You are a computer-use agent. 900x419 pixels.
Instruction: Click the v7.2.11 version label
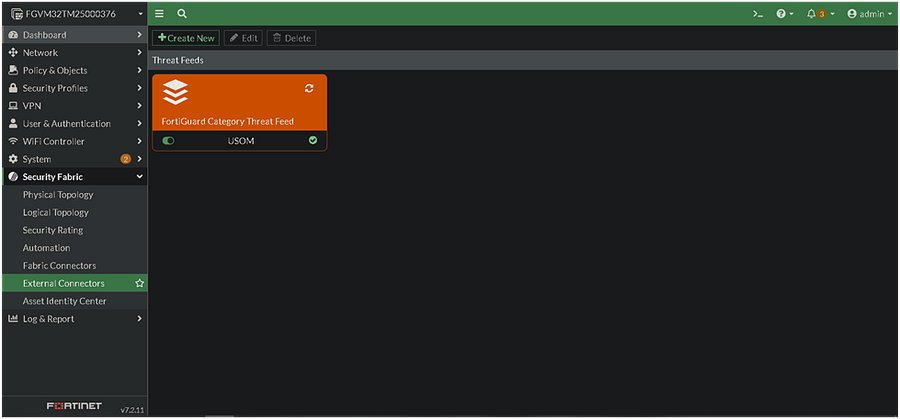tap(132, 410)
